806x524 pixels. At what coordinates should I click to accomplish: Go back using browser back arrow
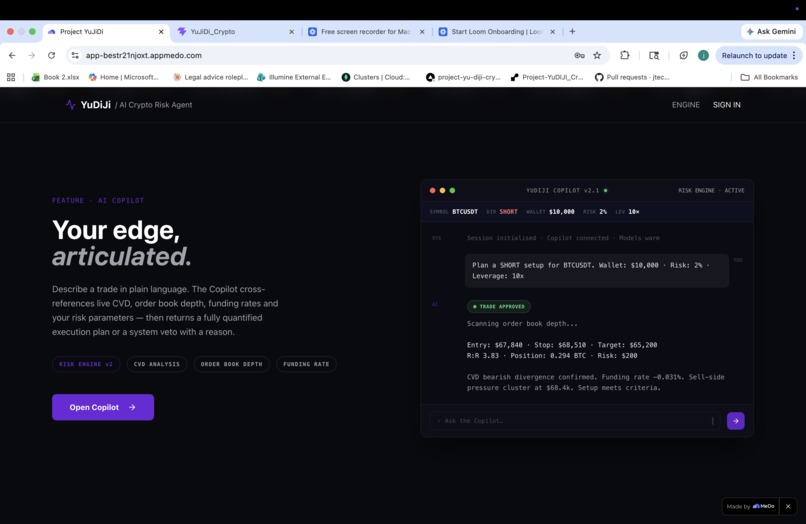click(12, 56)
